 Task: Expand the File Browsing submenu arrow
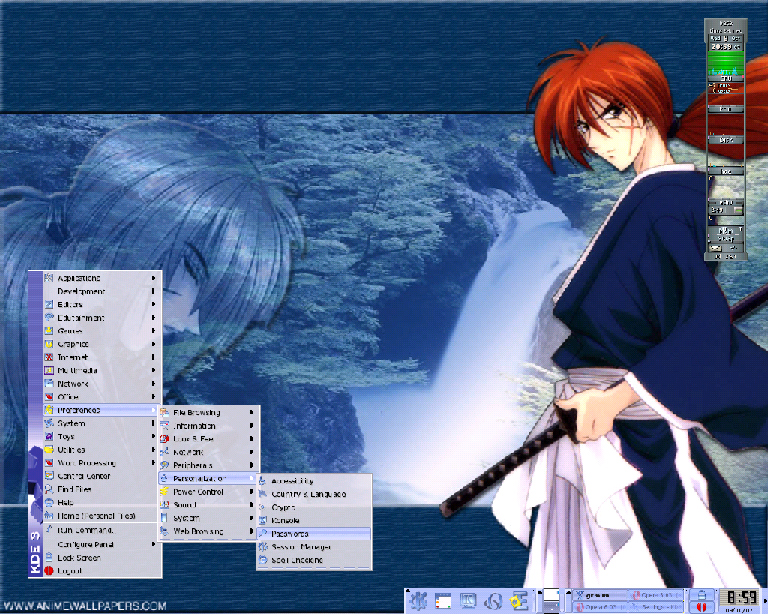[251, 413]
